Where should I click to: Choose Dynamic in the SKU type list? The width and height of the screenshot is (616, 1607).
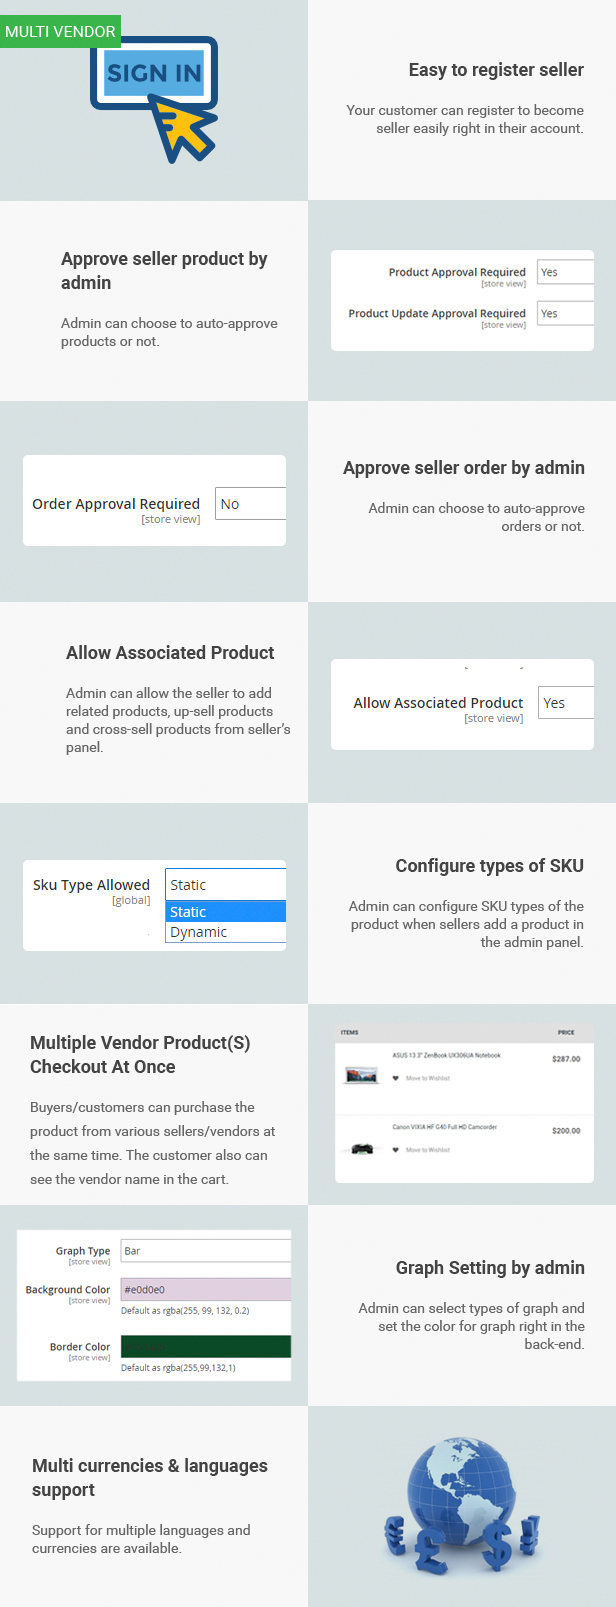point(225,932)
